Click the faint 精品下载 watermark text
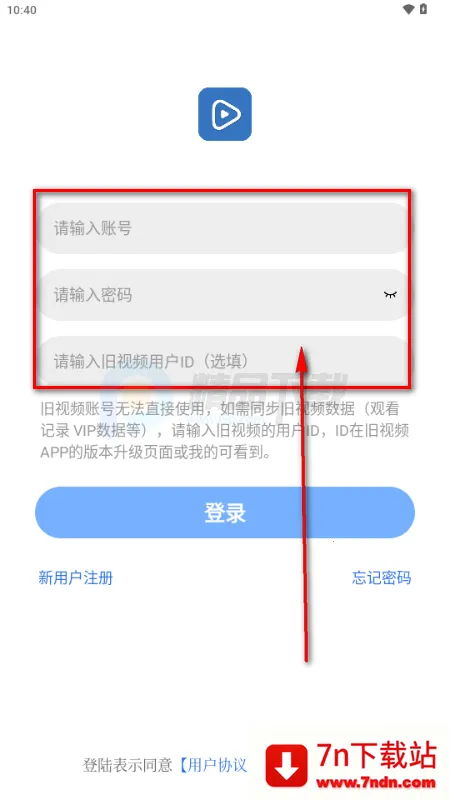This screenshot has width=450, height=800. click(x=270, y=389)
